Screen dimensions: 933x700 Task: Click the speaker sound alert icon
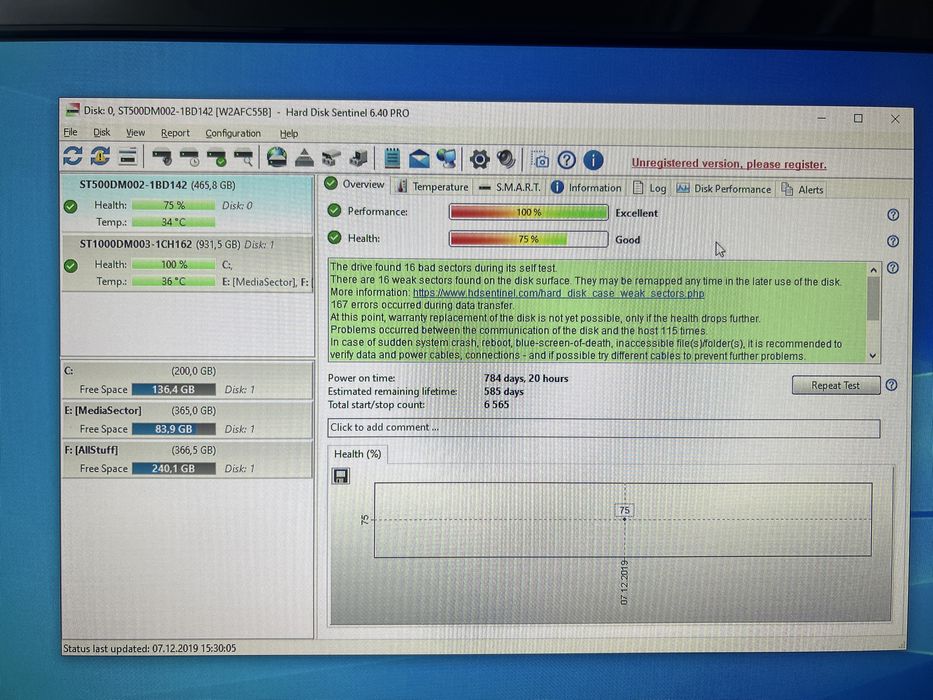(506, 159)
